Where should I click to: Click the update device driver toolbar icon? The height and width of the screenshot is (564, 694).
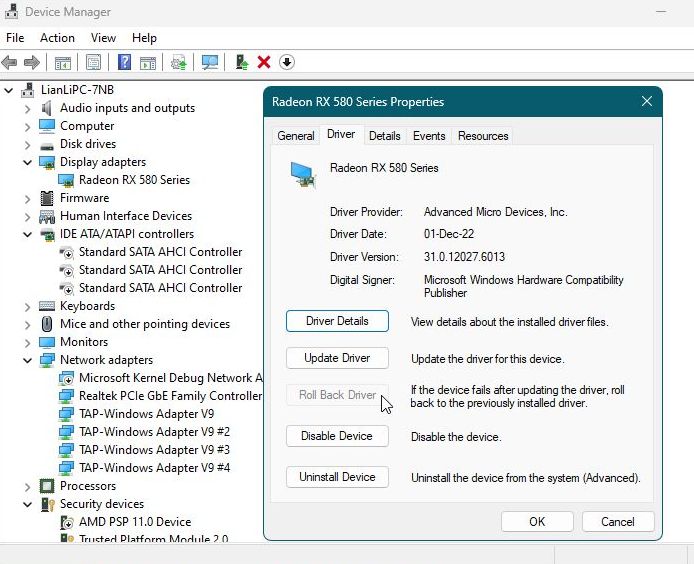[x=179, y=62]
